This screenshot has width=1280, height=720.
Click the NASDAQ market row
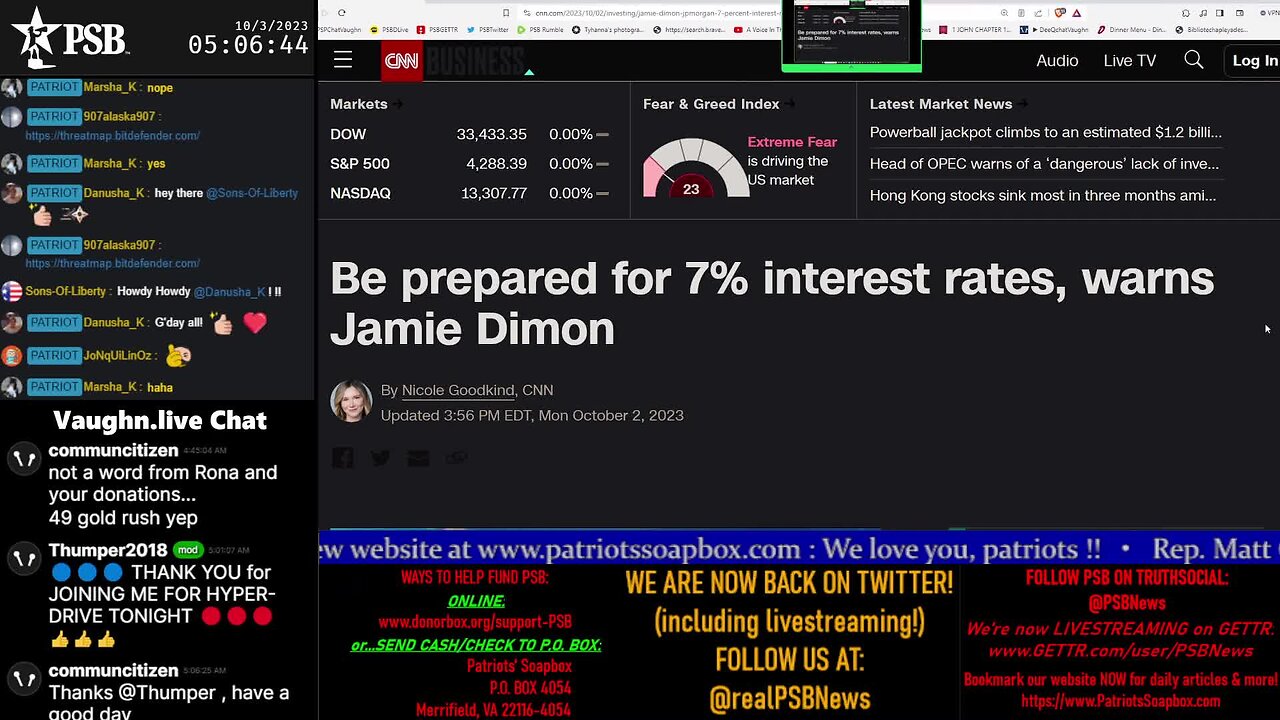[x=469, y=193]
